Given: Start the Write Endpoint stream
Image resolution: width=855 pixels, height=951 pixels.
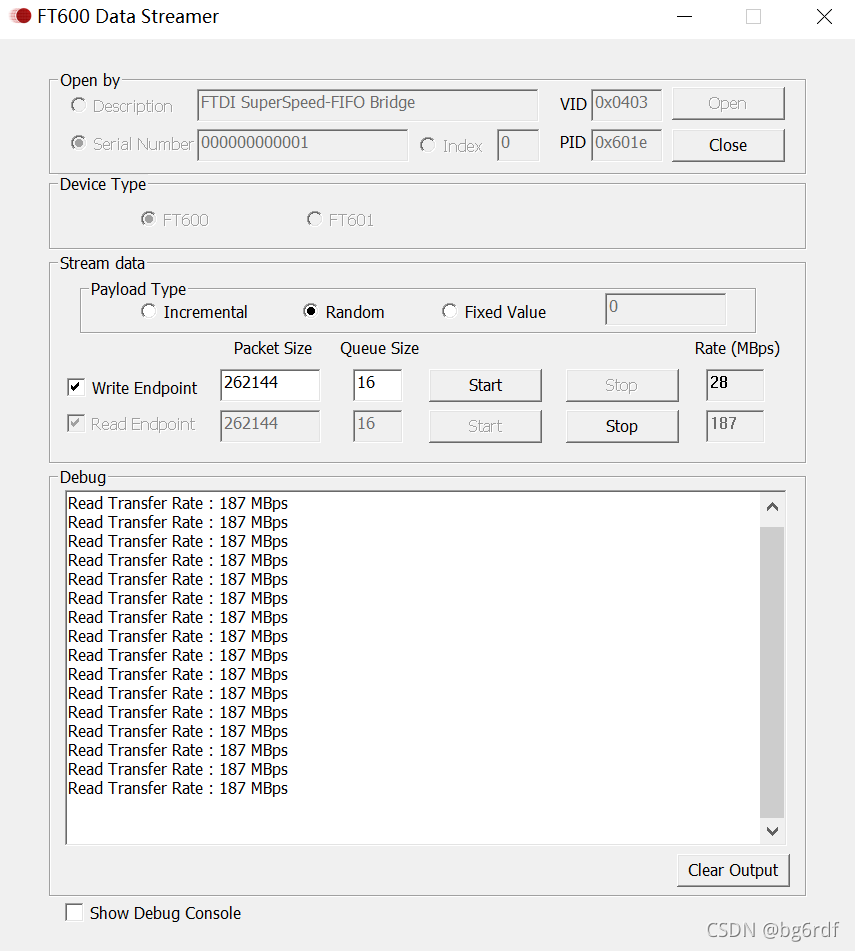Looking at the screenshot, I should pyautogui.click(x=485, y=385).
